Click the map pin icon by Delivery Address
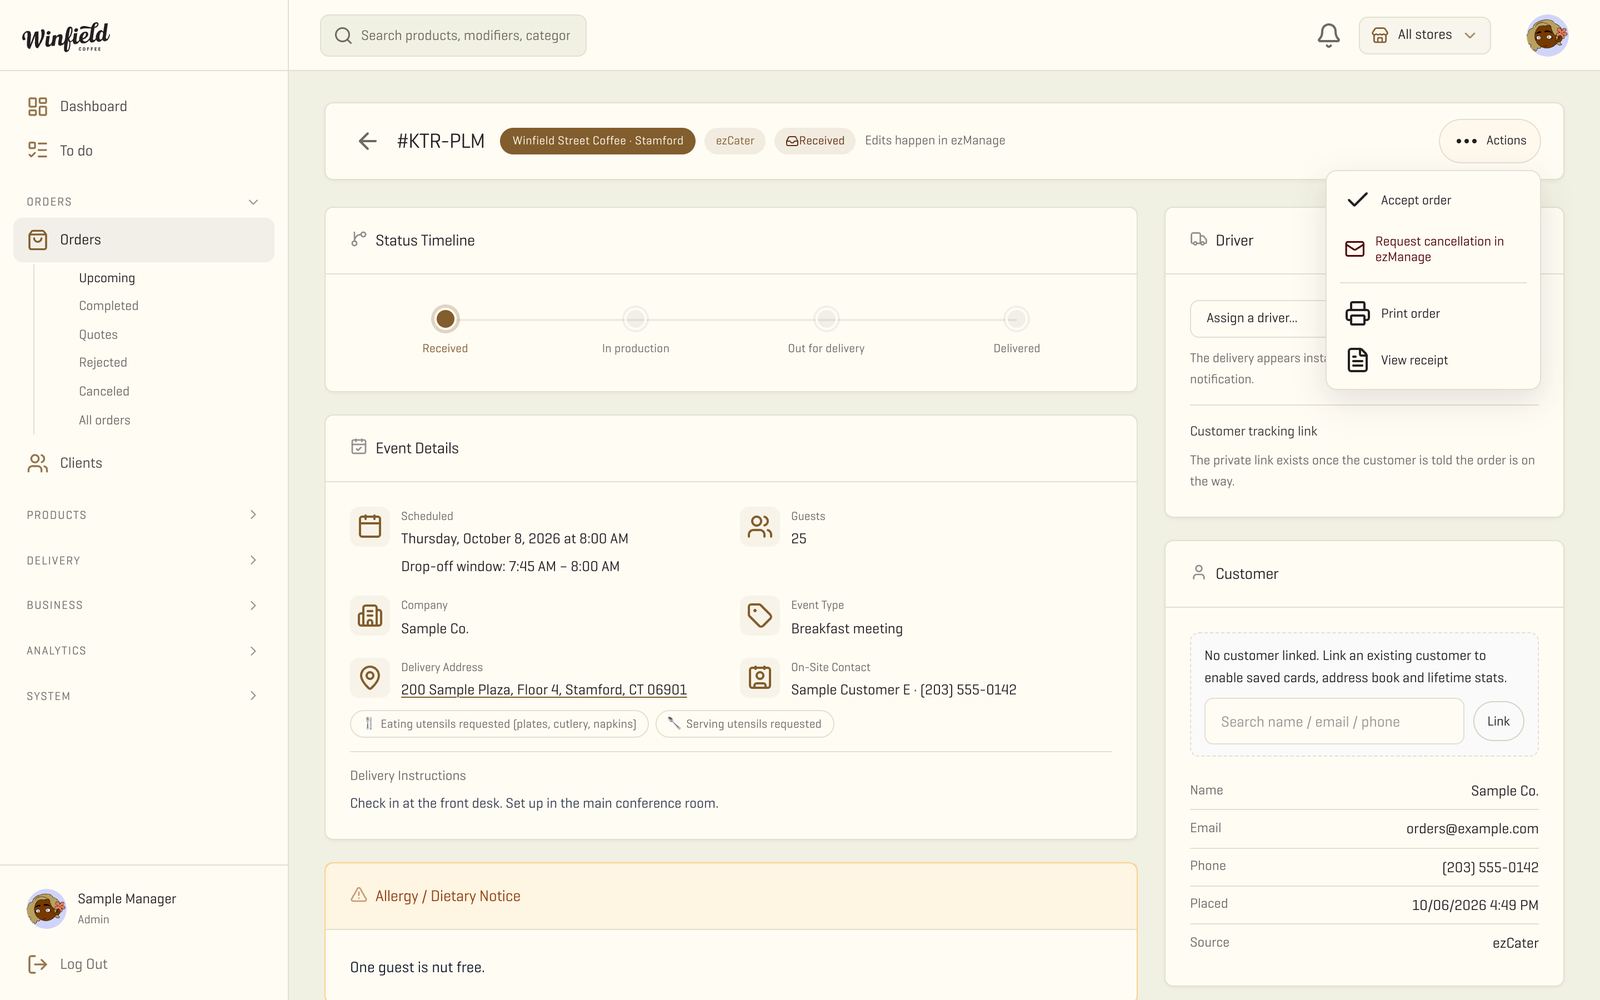The width and height of the screenshot is (1600, 1000). point(370,678)
